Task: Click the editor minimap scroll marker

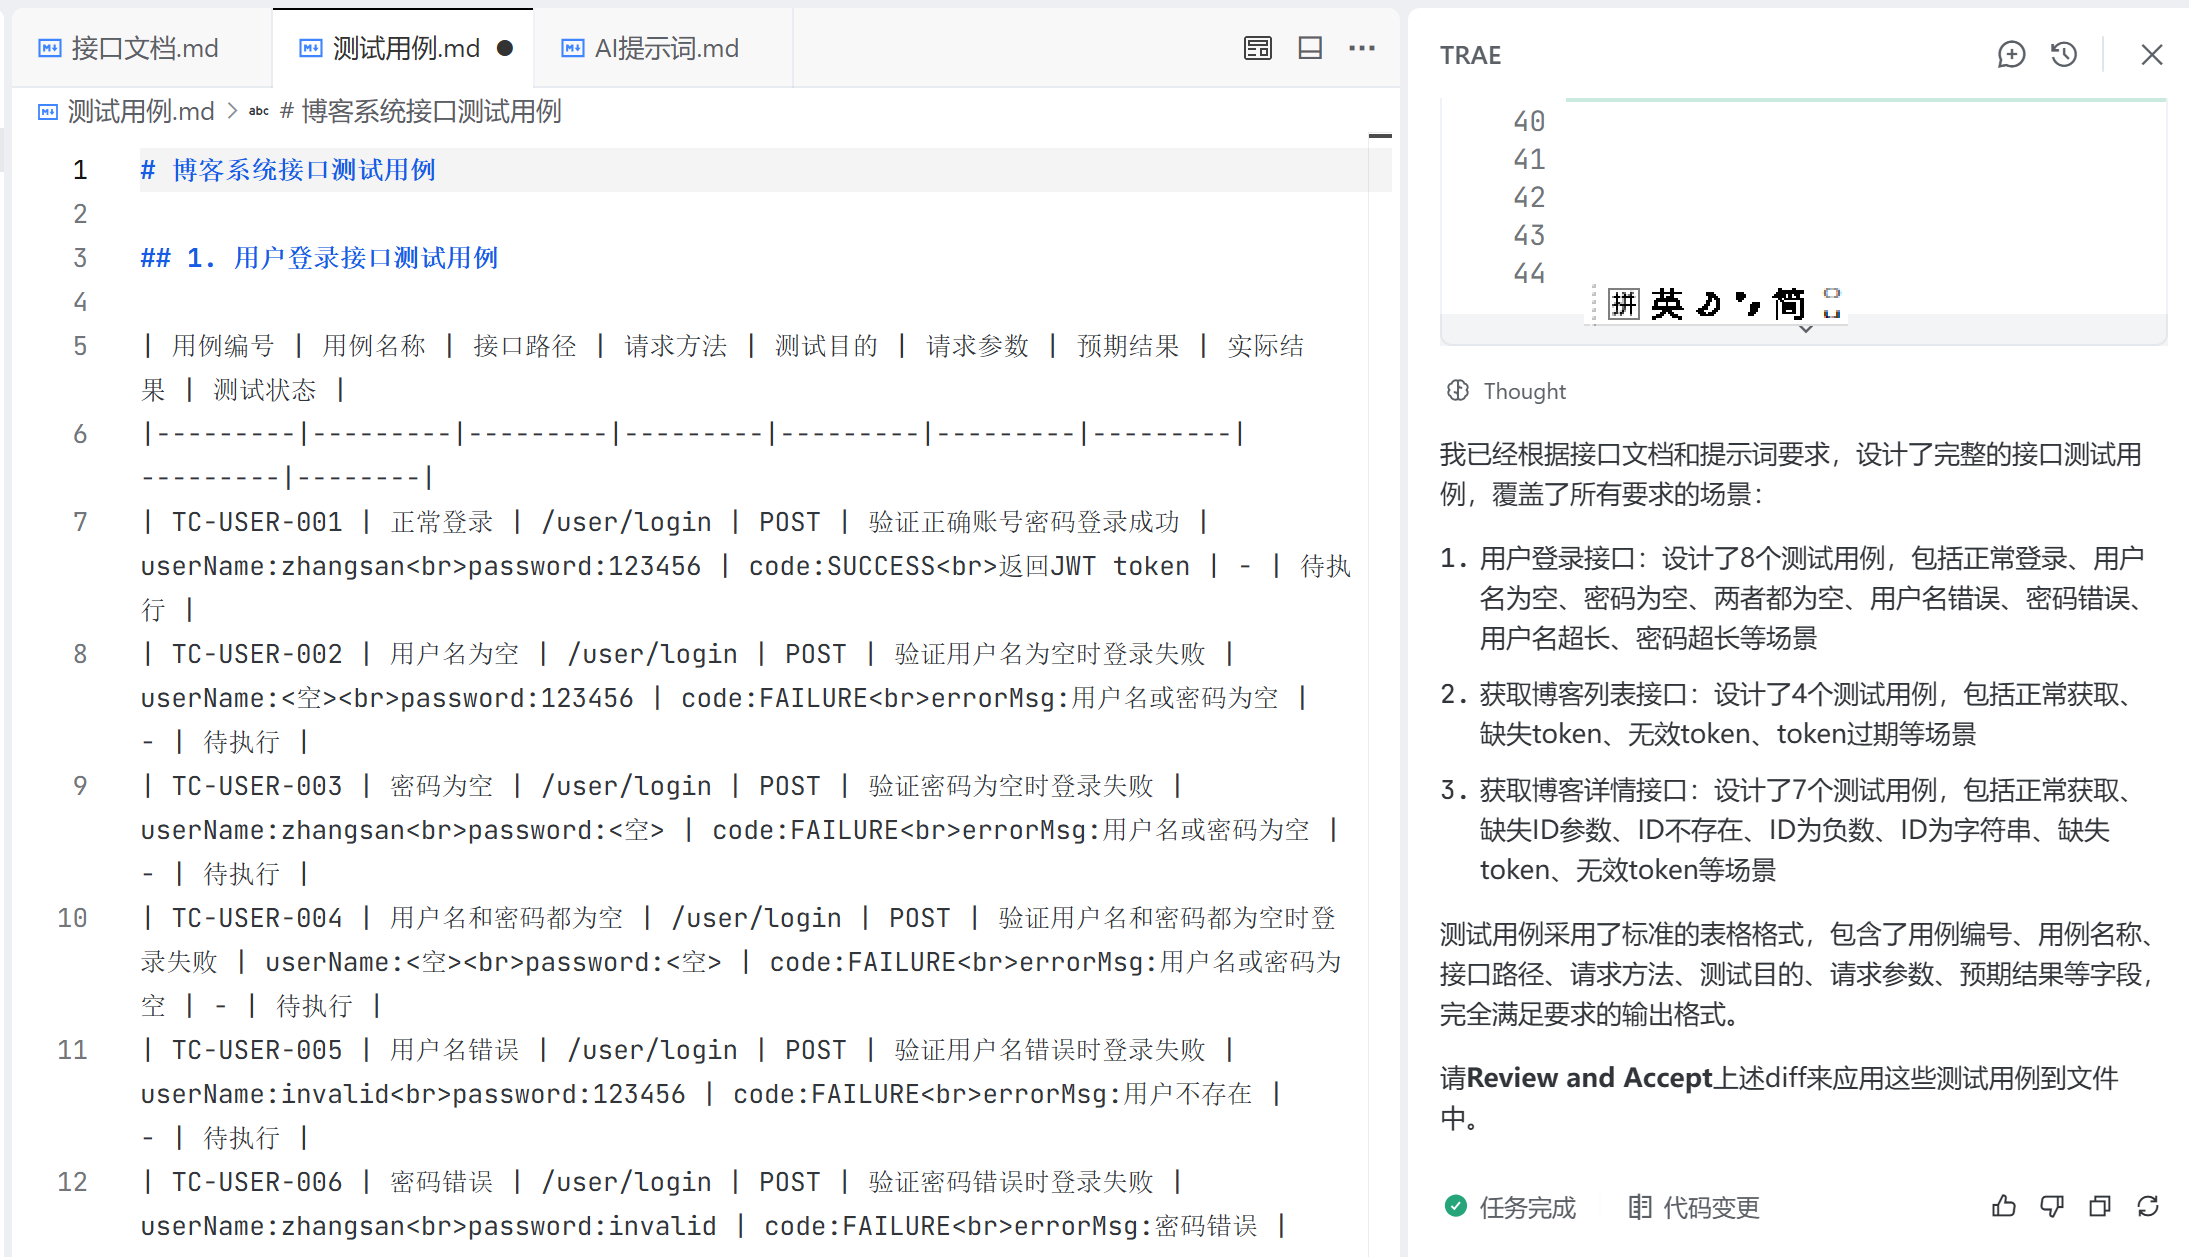Action: point(1380,135)
